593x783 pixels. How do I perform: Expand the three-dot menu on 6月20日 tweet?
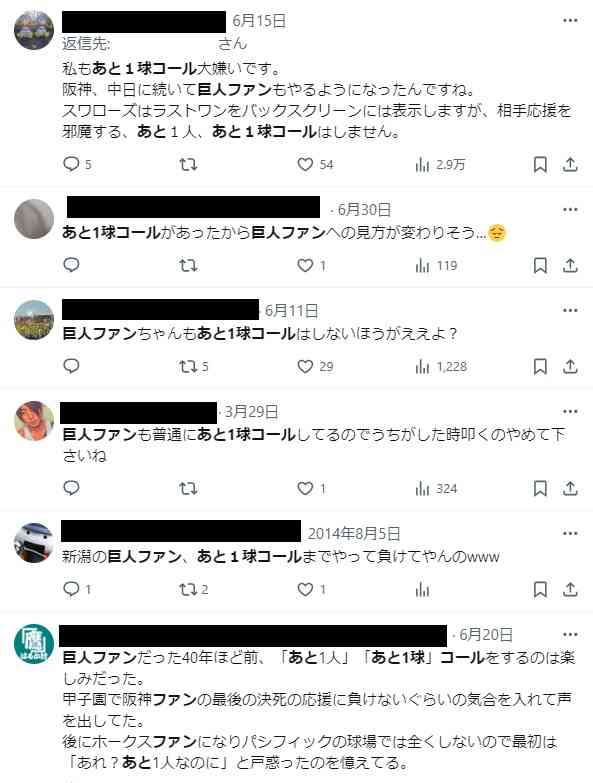570,634
